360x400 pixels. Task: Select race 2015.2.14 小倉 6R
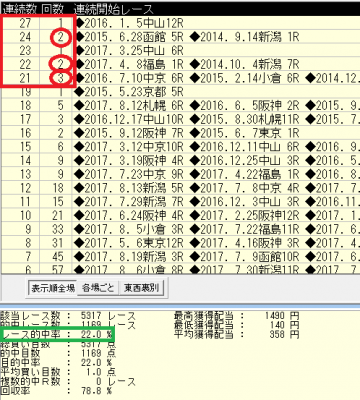(245, 78)
